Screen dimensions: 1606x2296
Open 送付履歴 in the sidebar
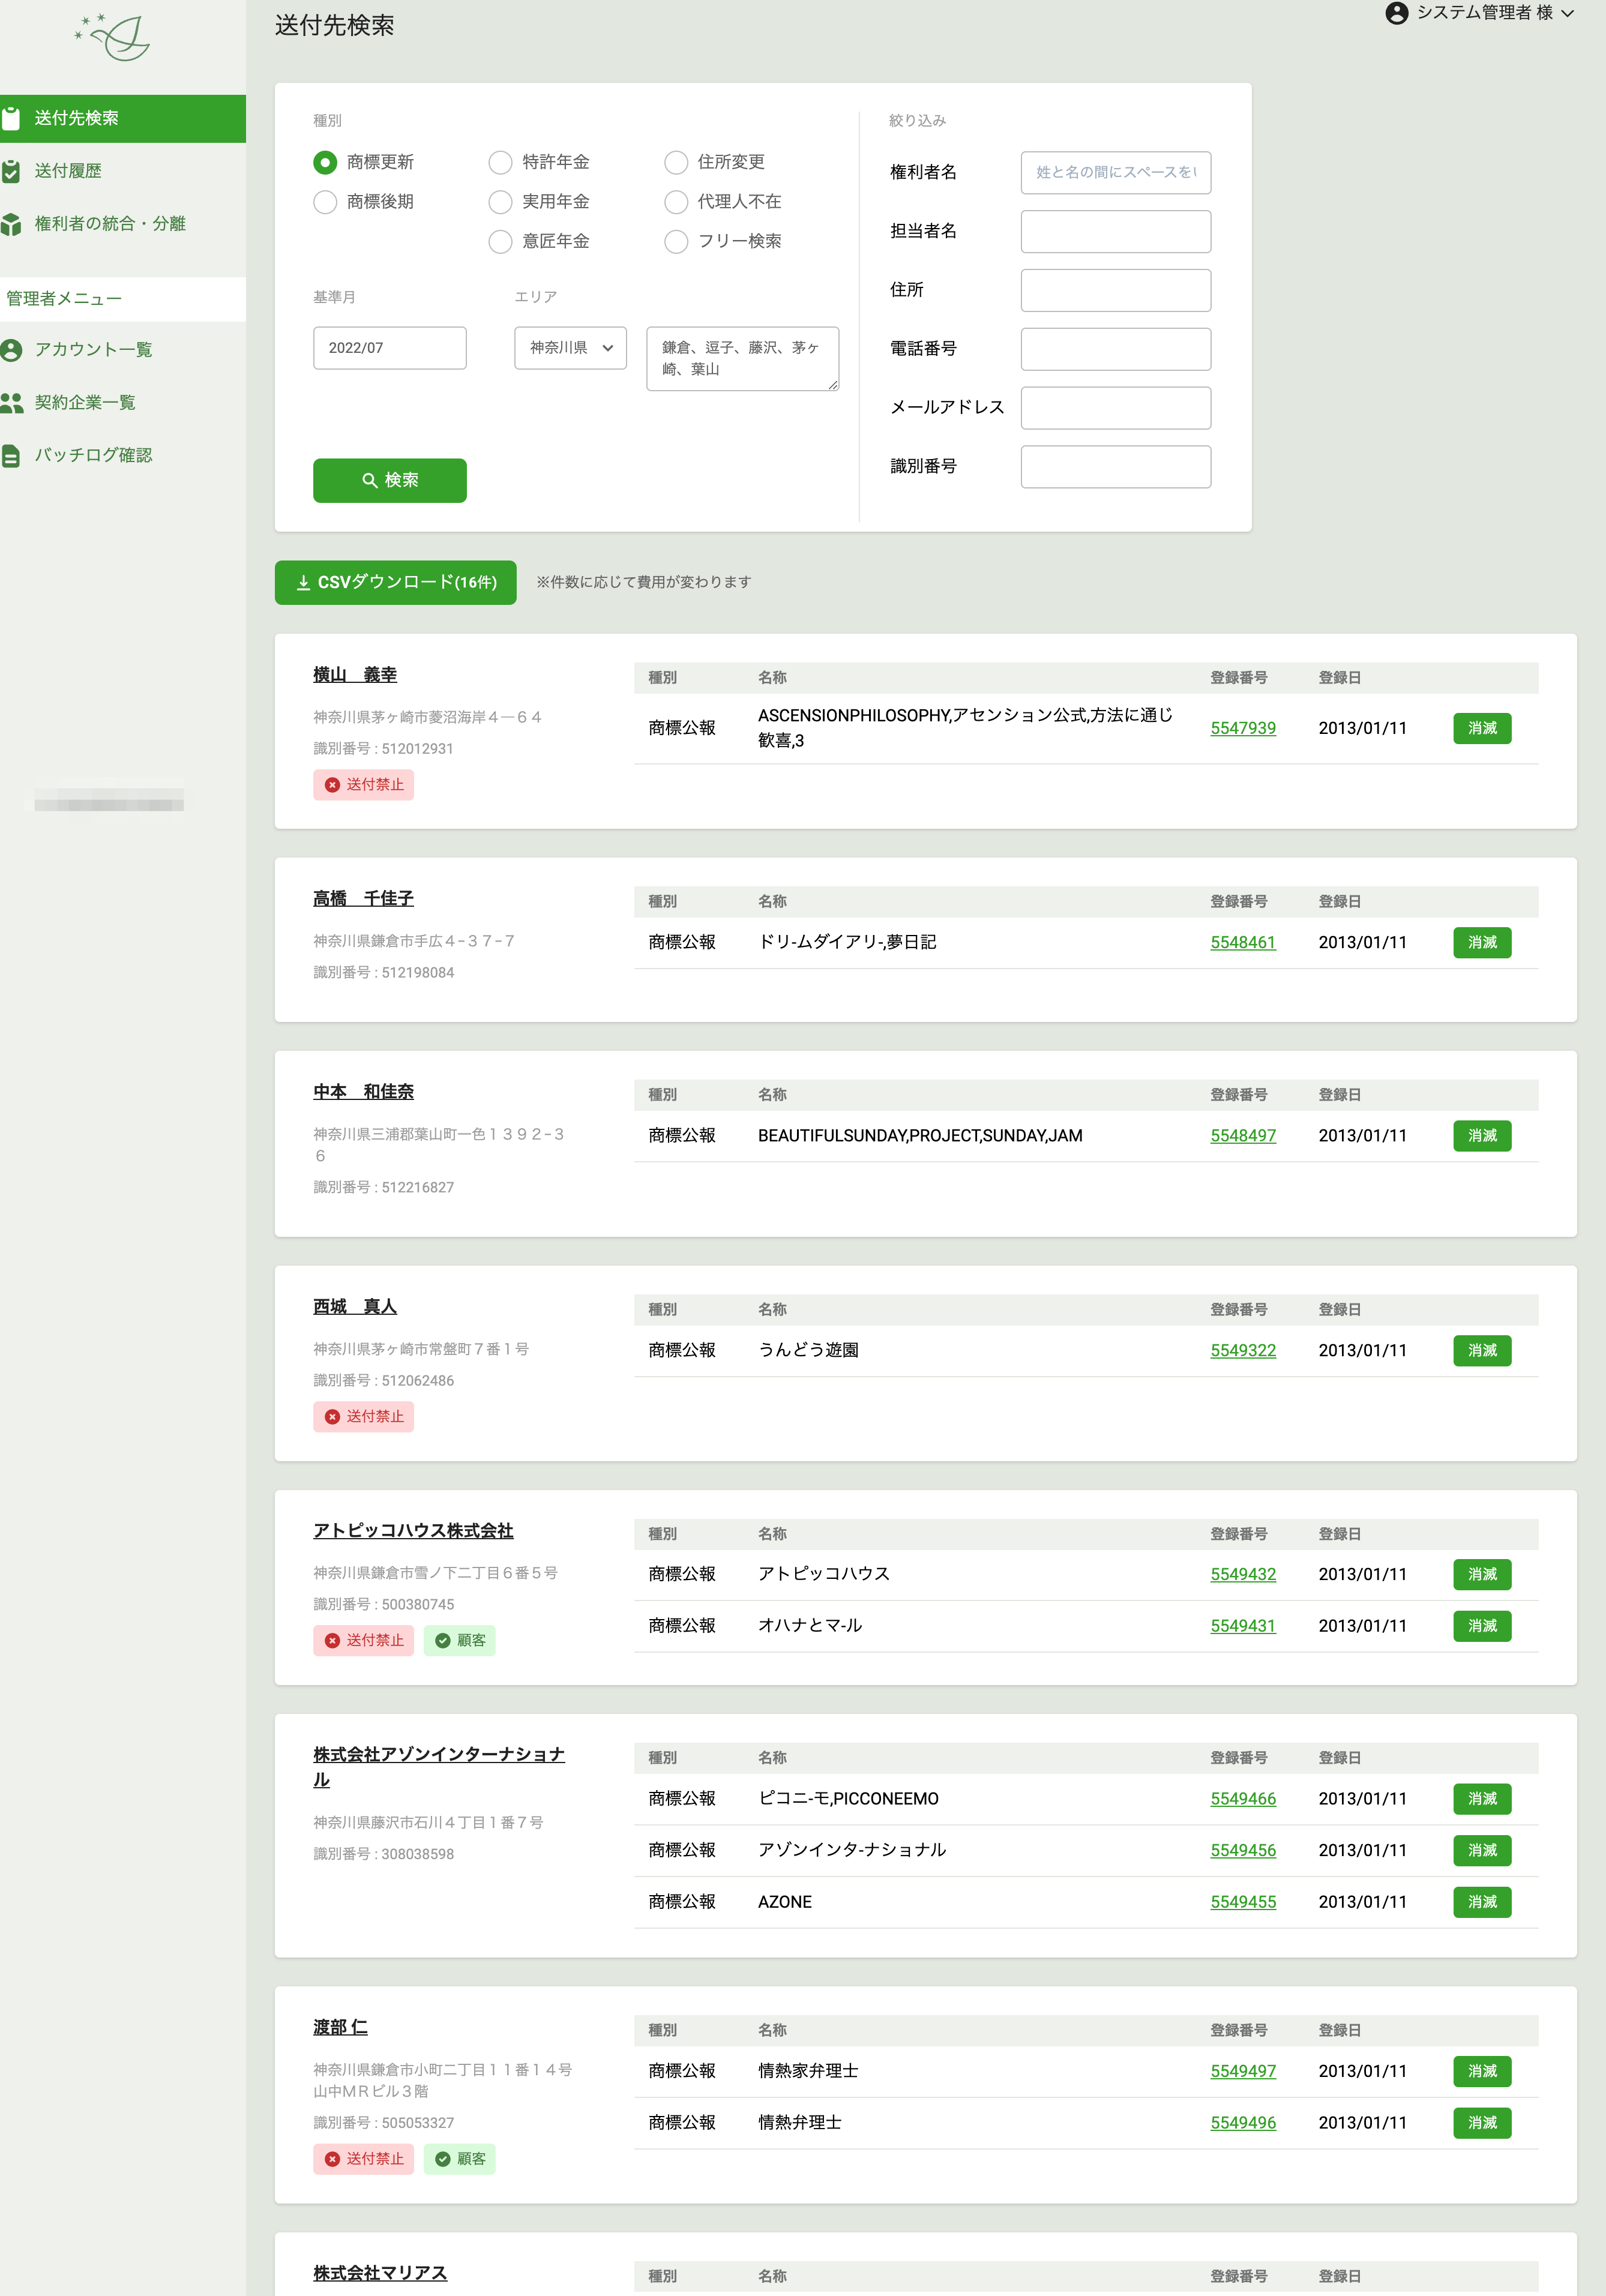[68, 171]
